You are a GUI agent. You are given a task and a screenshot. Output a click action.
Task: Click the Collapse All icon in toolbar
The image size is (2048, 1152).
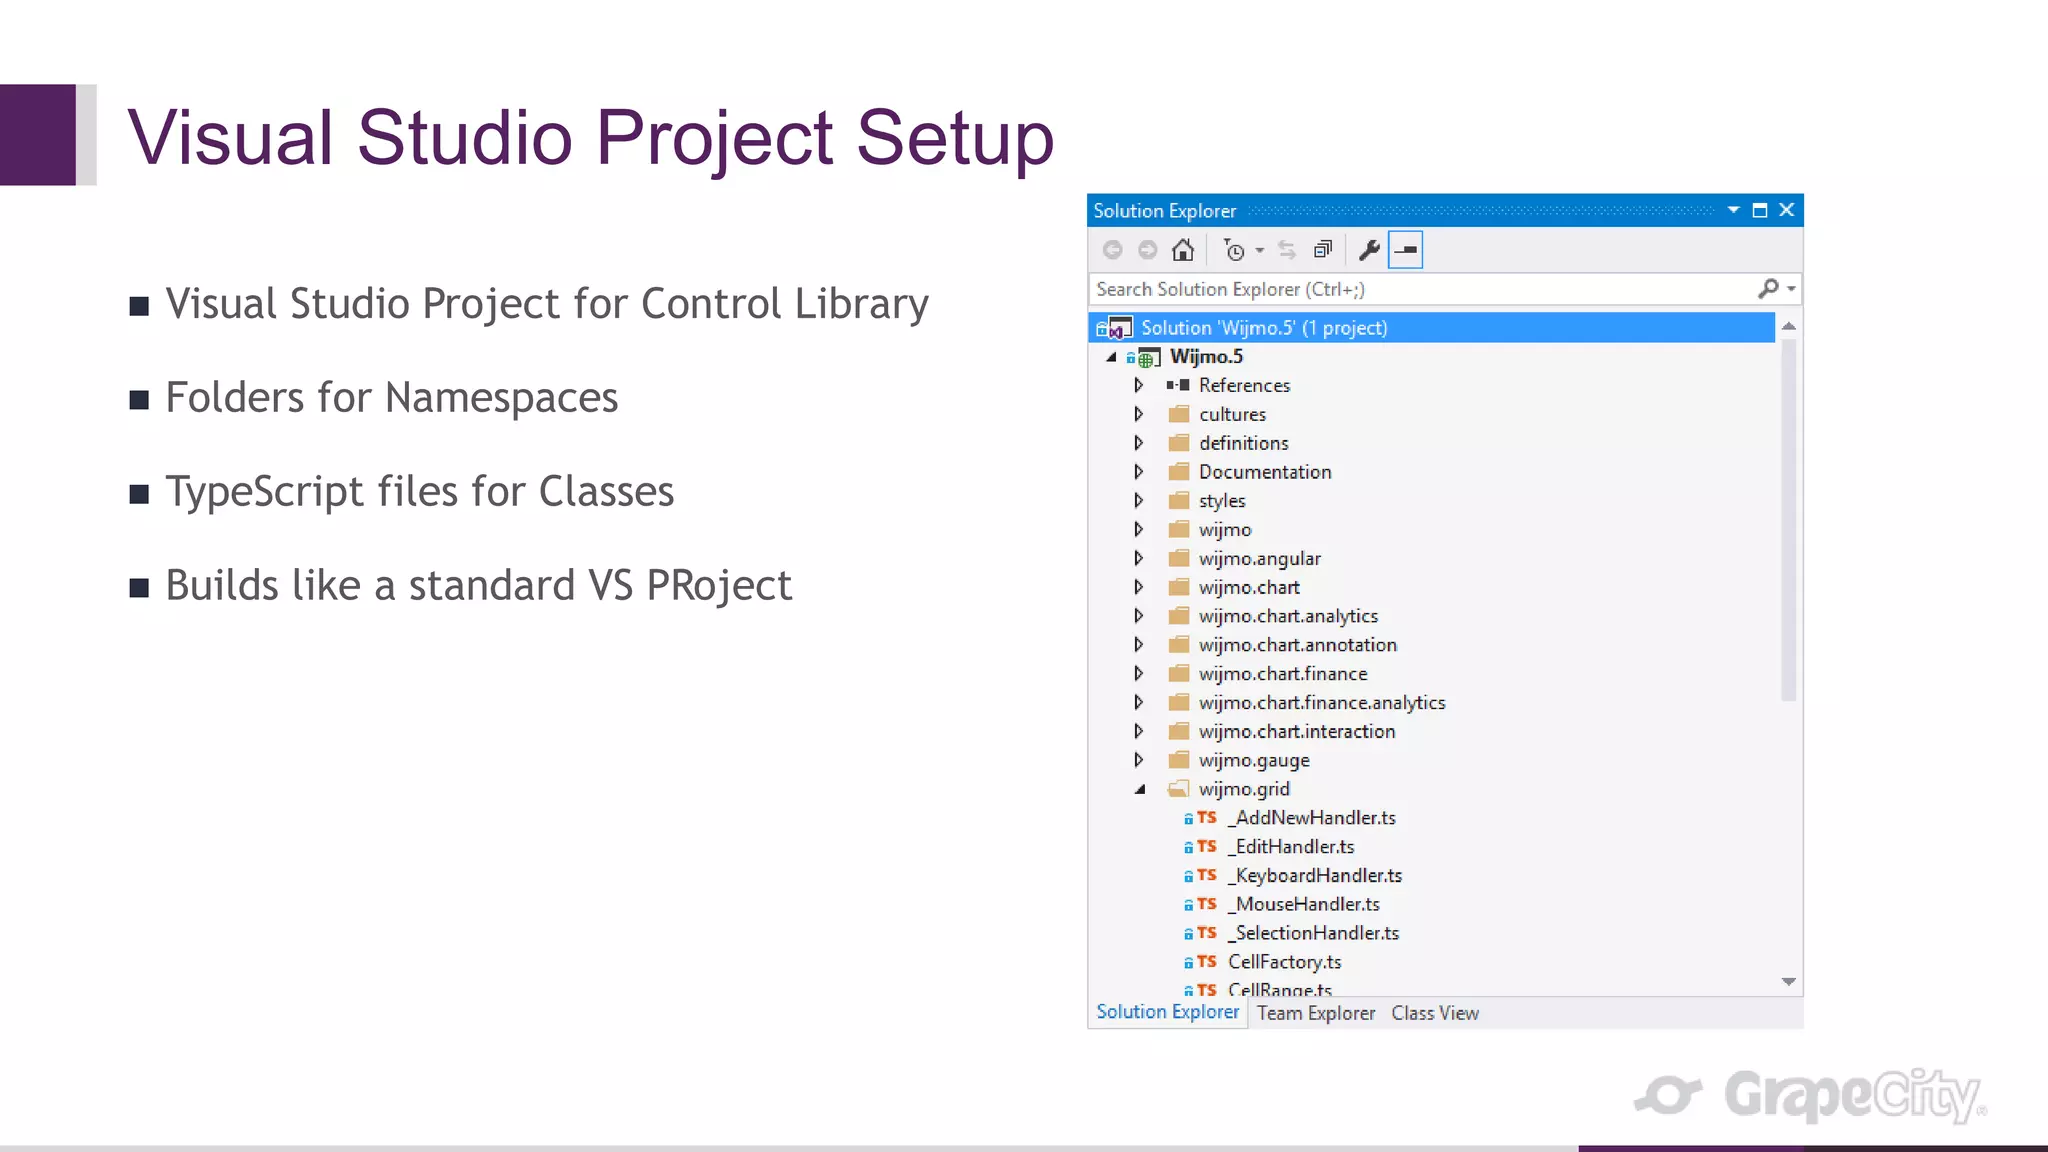1323,250
